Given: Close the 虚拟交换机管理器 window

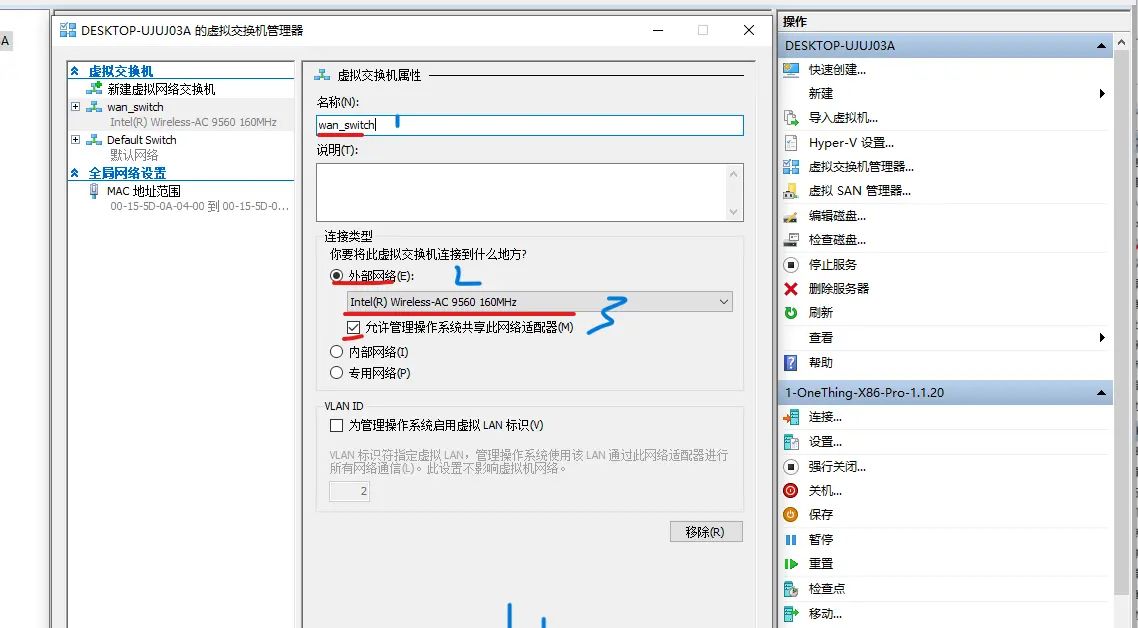Looking at the screenshot, I should (749, 30).
